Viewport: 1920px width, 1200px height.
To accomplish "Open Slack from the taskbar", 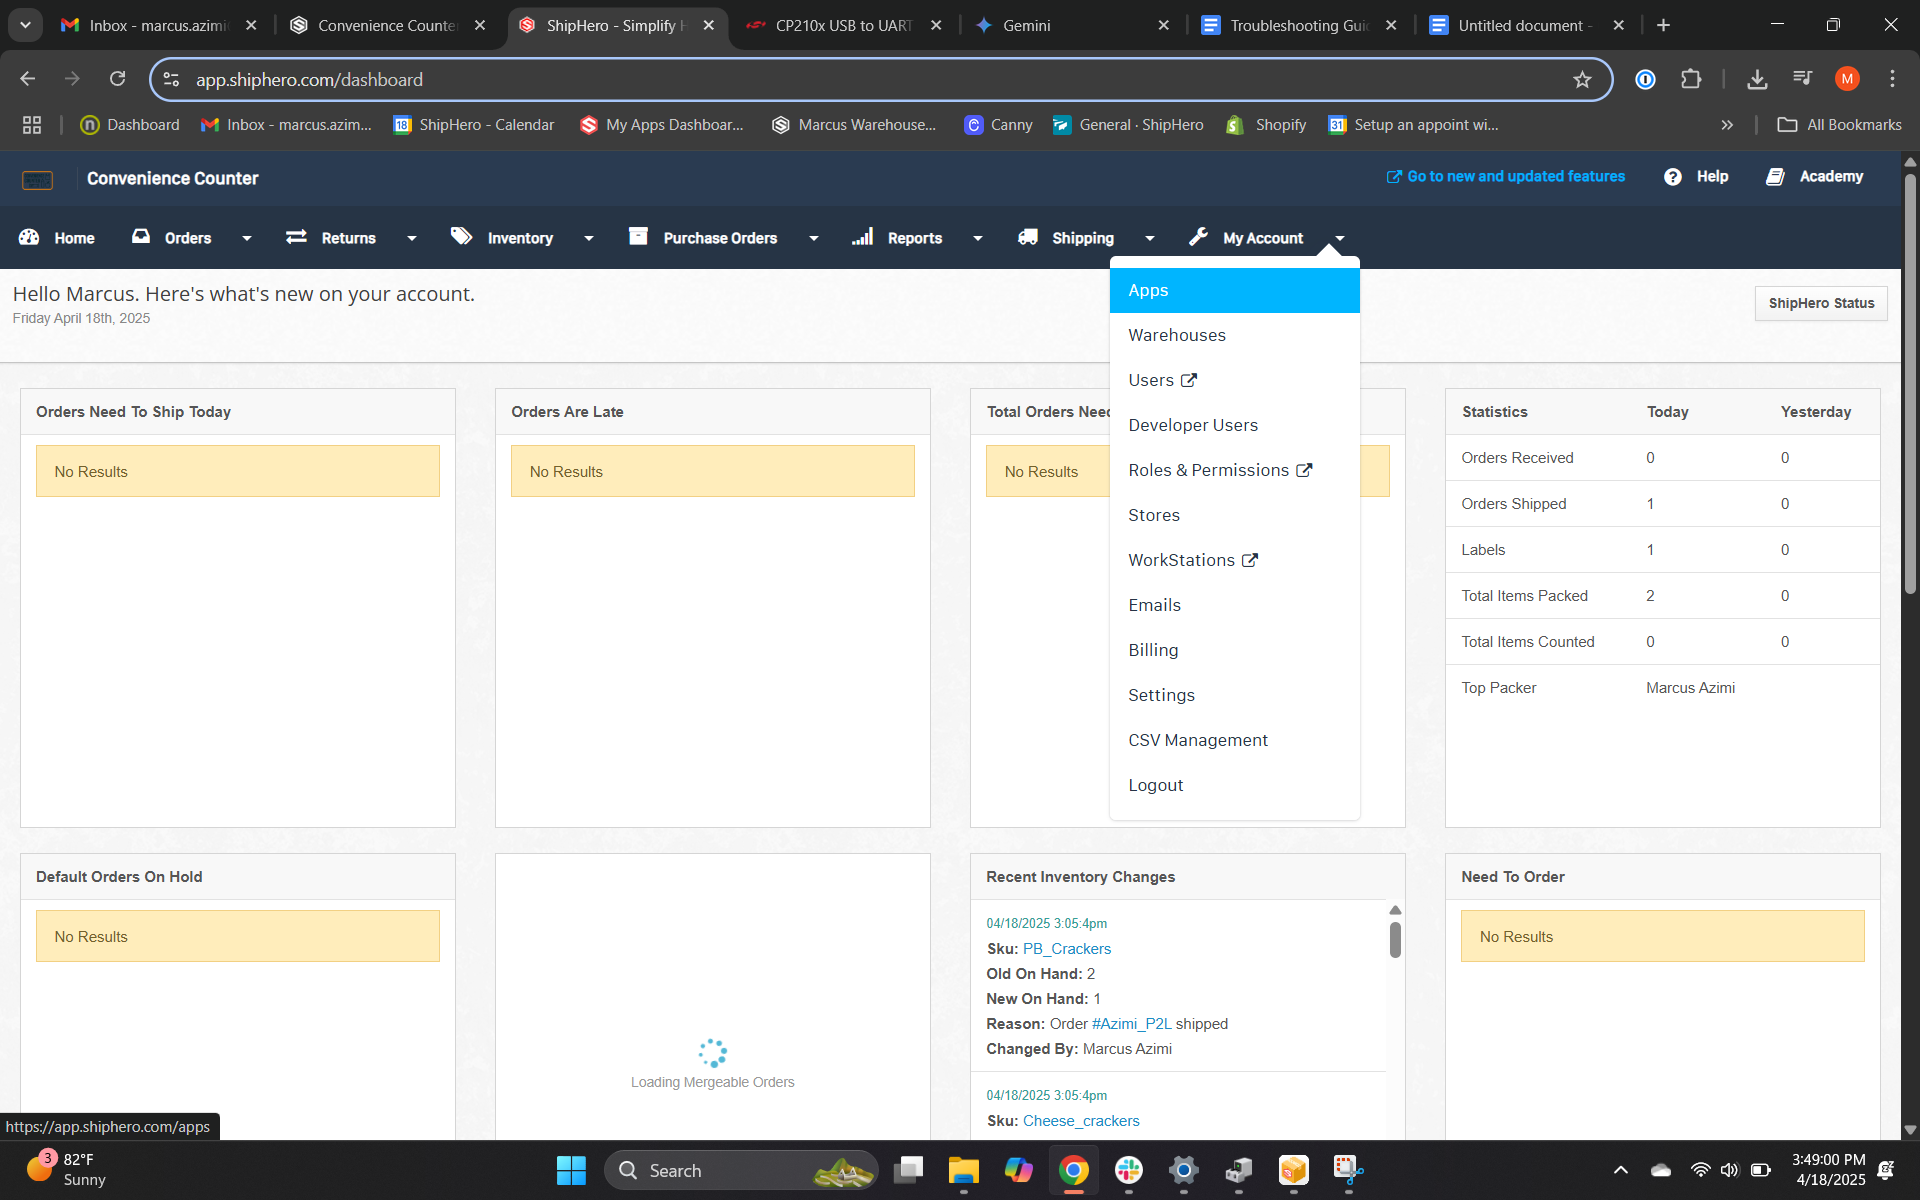I will [1129, 1170].
